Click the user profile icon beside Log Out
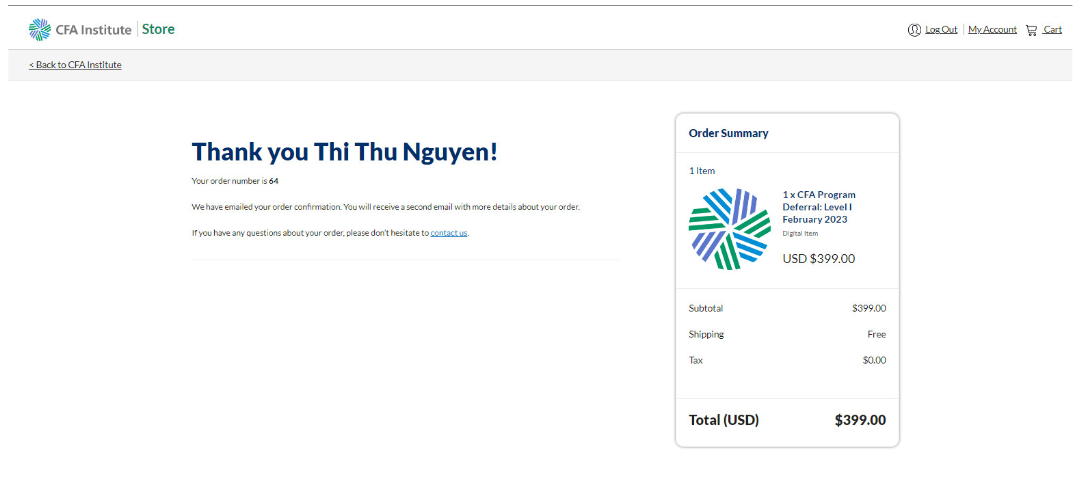The width and height of the screenshot is (1089, 485). (x=914, y=30)
